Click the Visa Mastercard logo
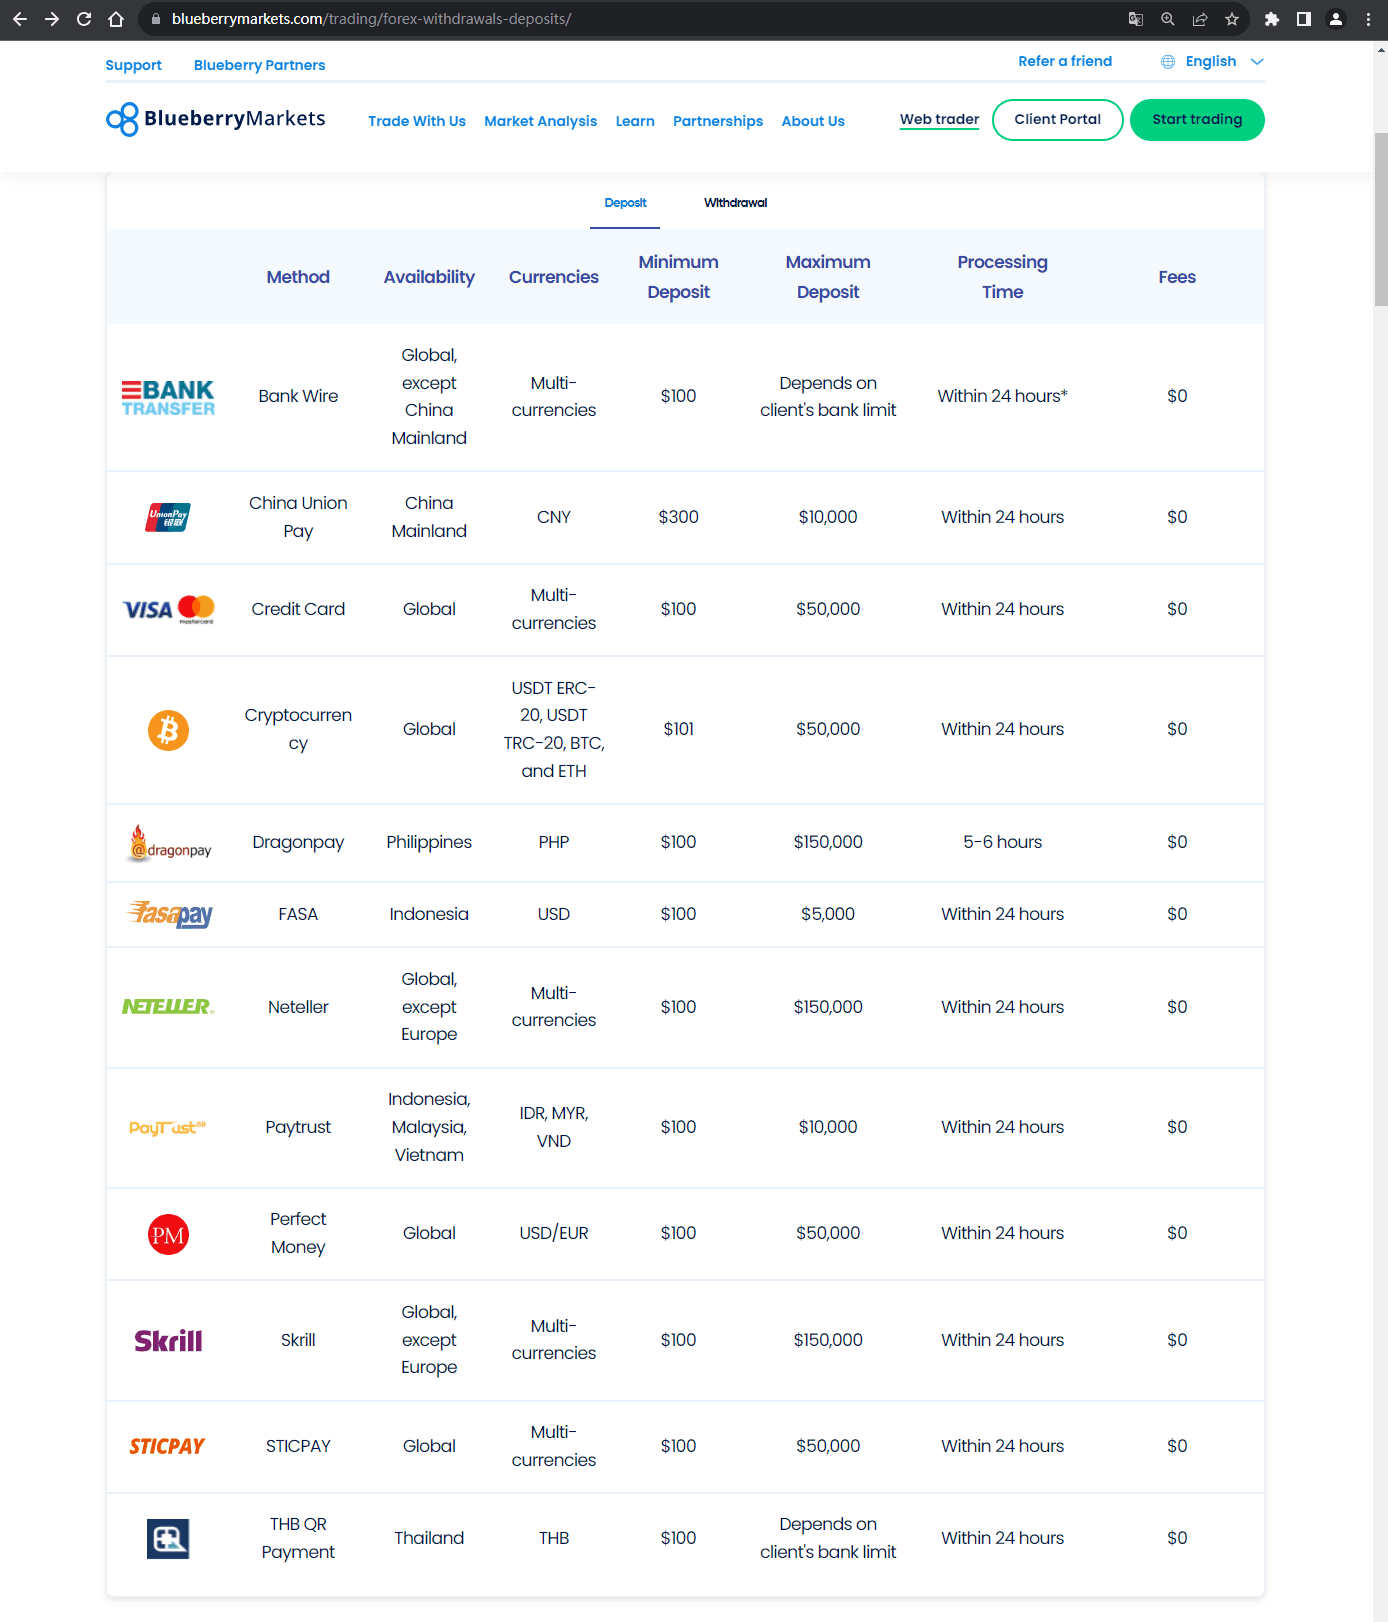 point(168,609)
